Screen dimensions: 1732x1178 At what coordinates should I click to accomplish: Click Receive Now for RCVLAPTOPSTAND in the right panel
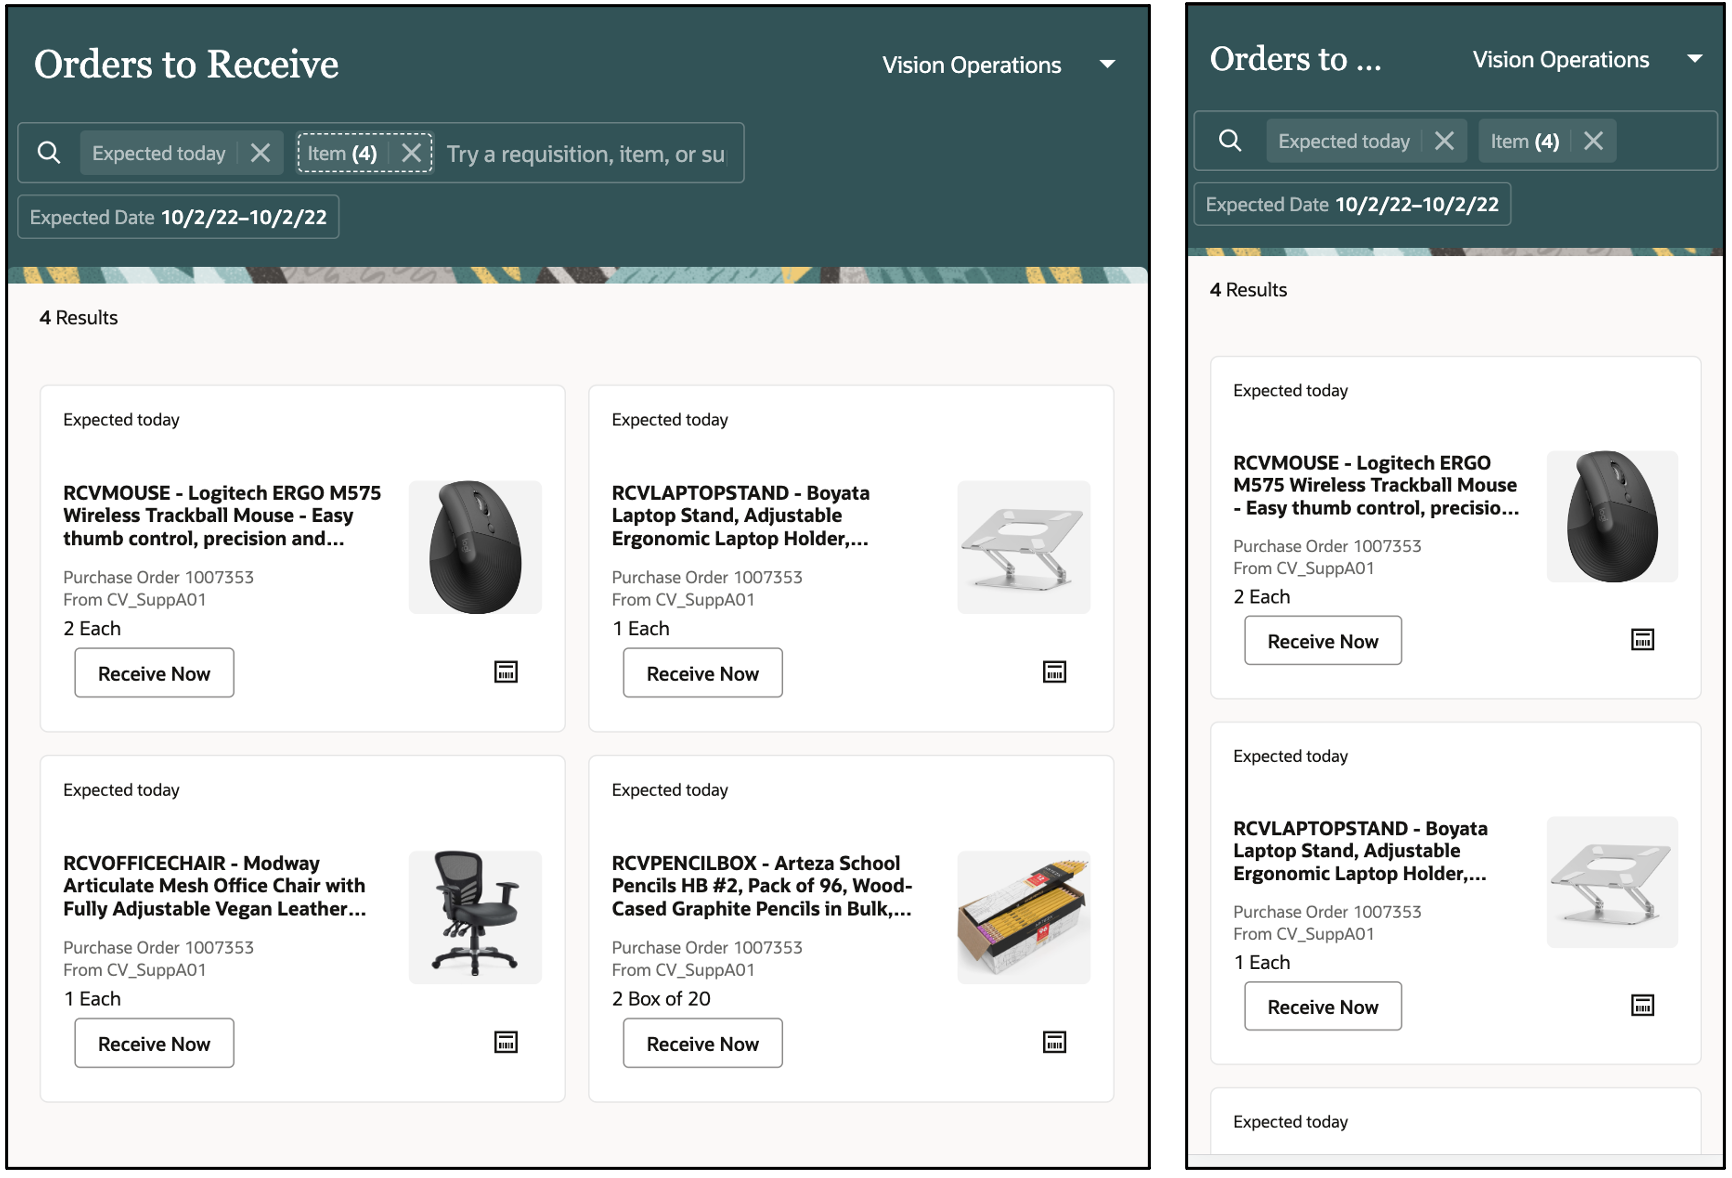coord(1323,1006)
